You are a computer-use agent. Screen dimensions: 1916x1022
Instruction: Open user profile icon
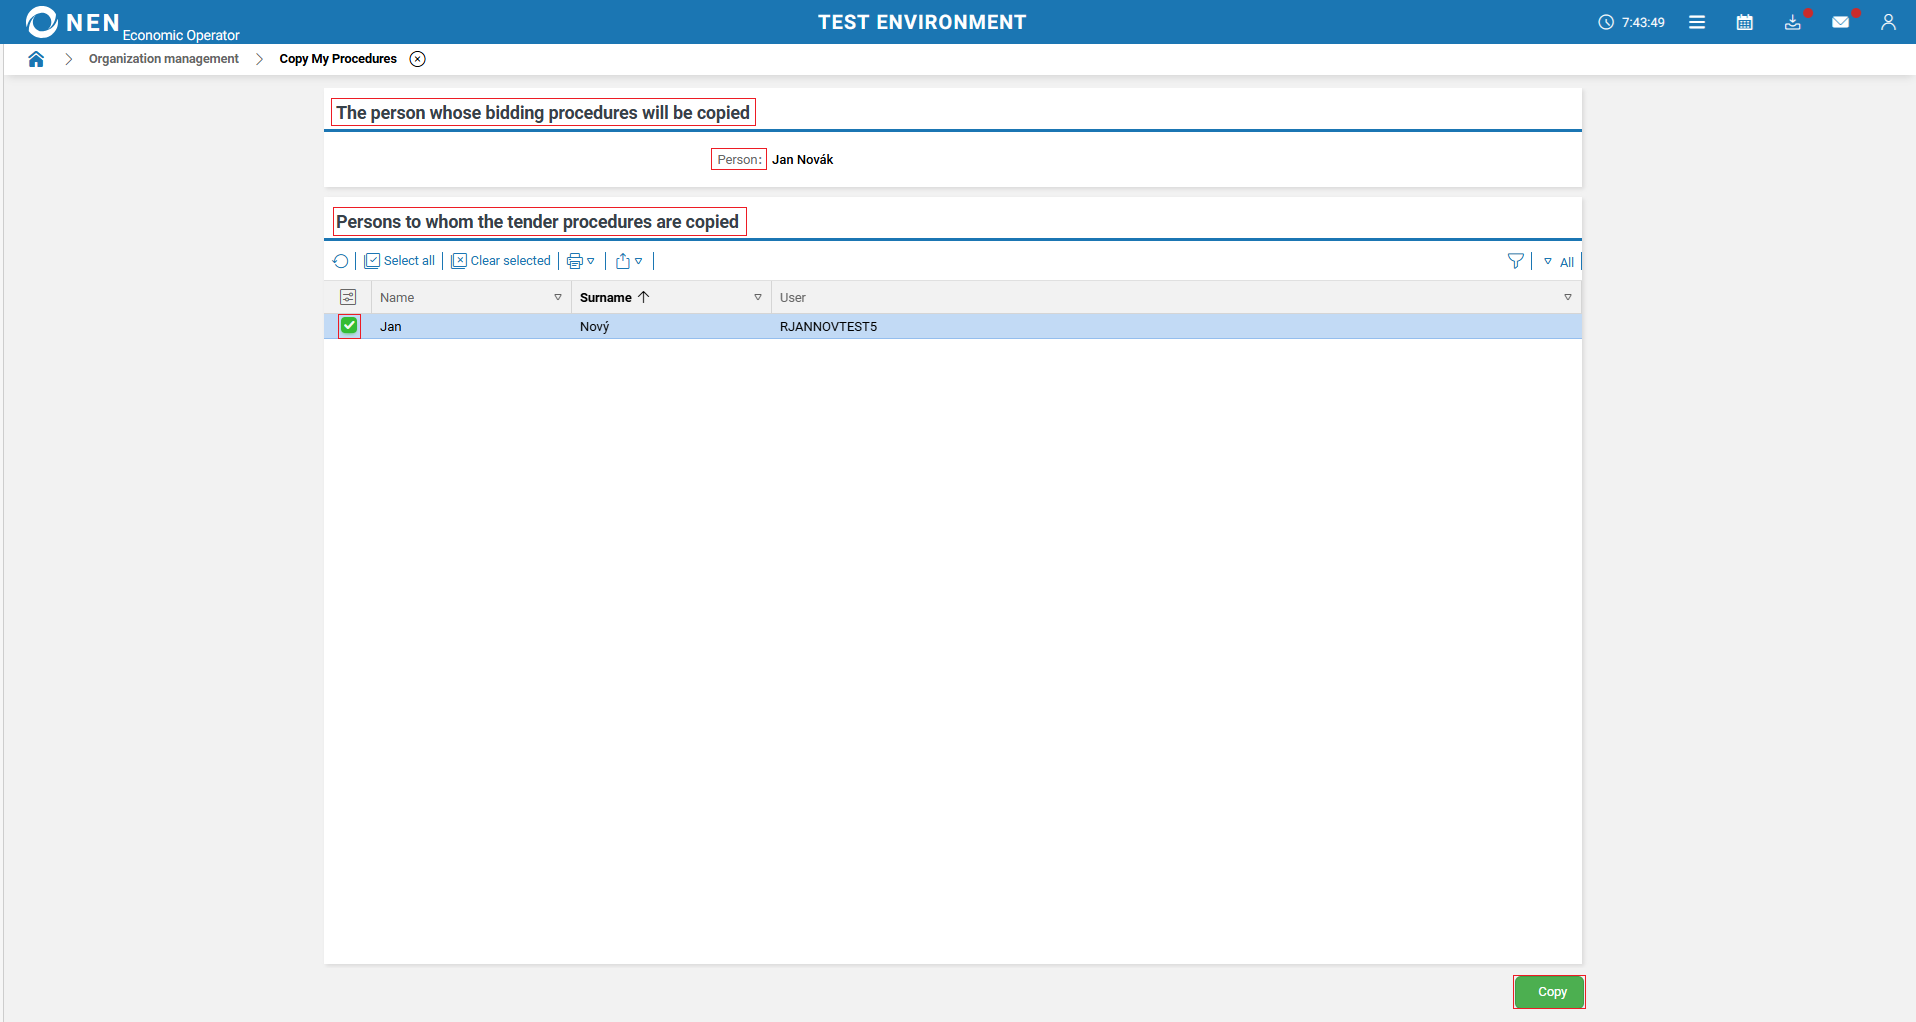point(1888,22)
